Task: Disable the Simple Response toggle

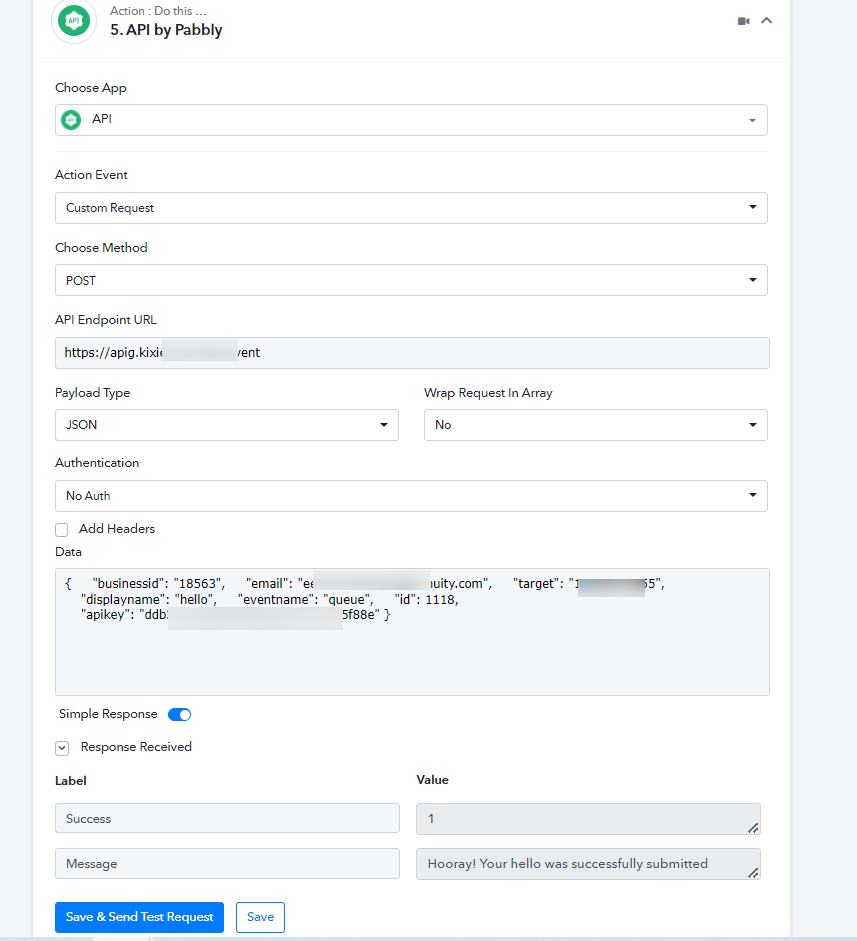Action: coord(179,715)
